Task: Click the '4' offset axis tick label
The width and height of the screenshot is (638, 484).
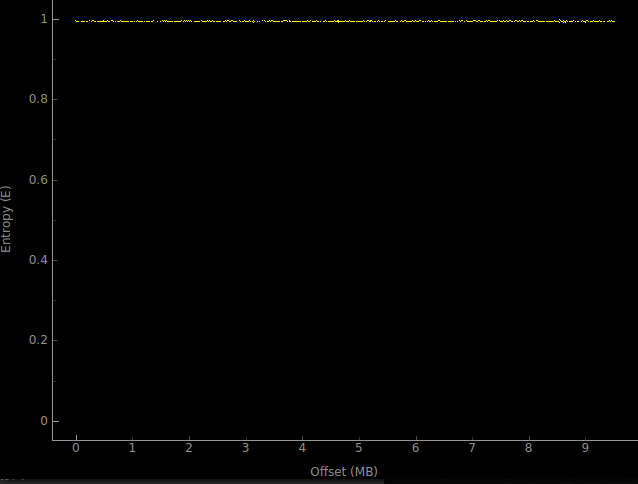Action: (302, 448)
